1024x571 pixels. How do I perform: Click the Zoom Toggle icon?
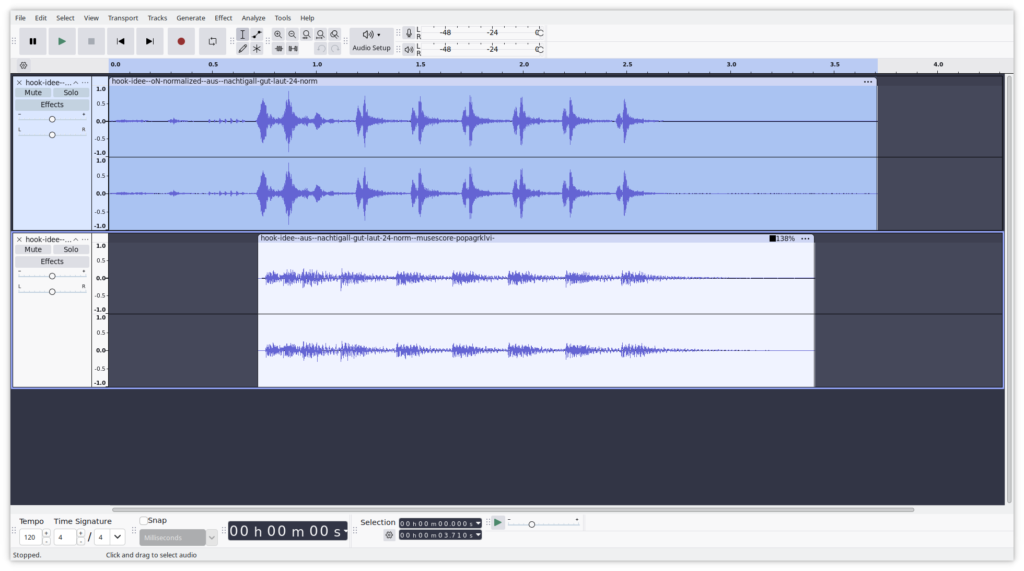tap(334, 35)
